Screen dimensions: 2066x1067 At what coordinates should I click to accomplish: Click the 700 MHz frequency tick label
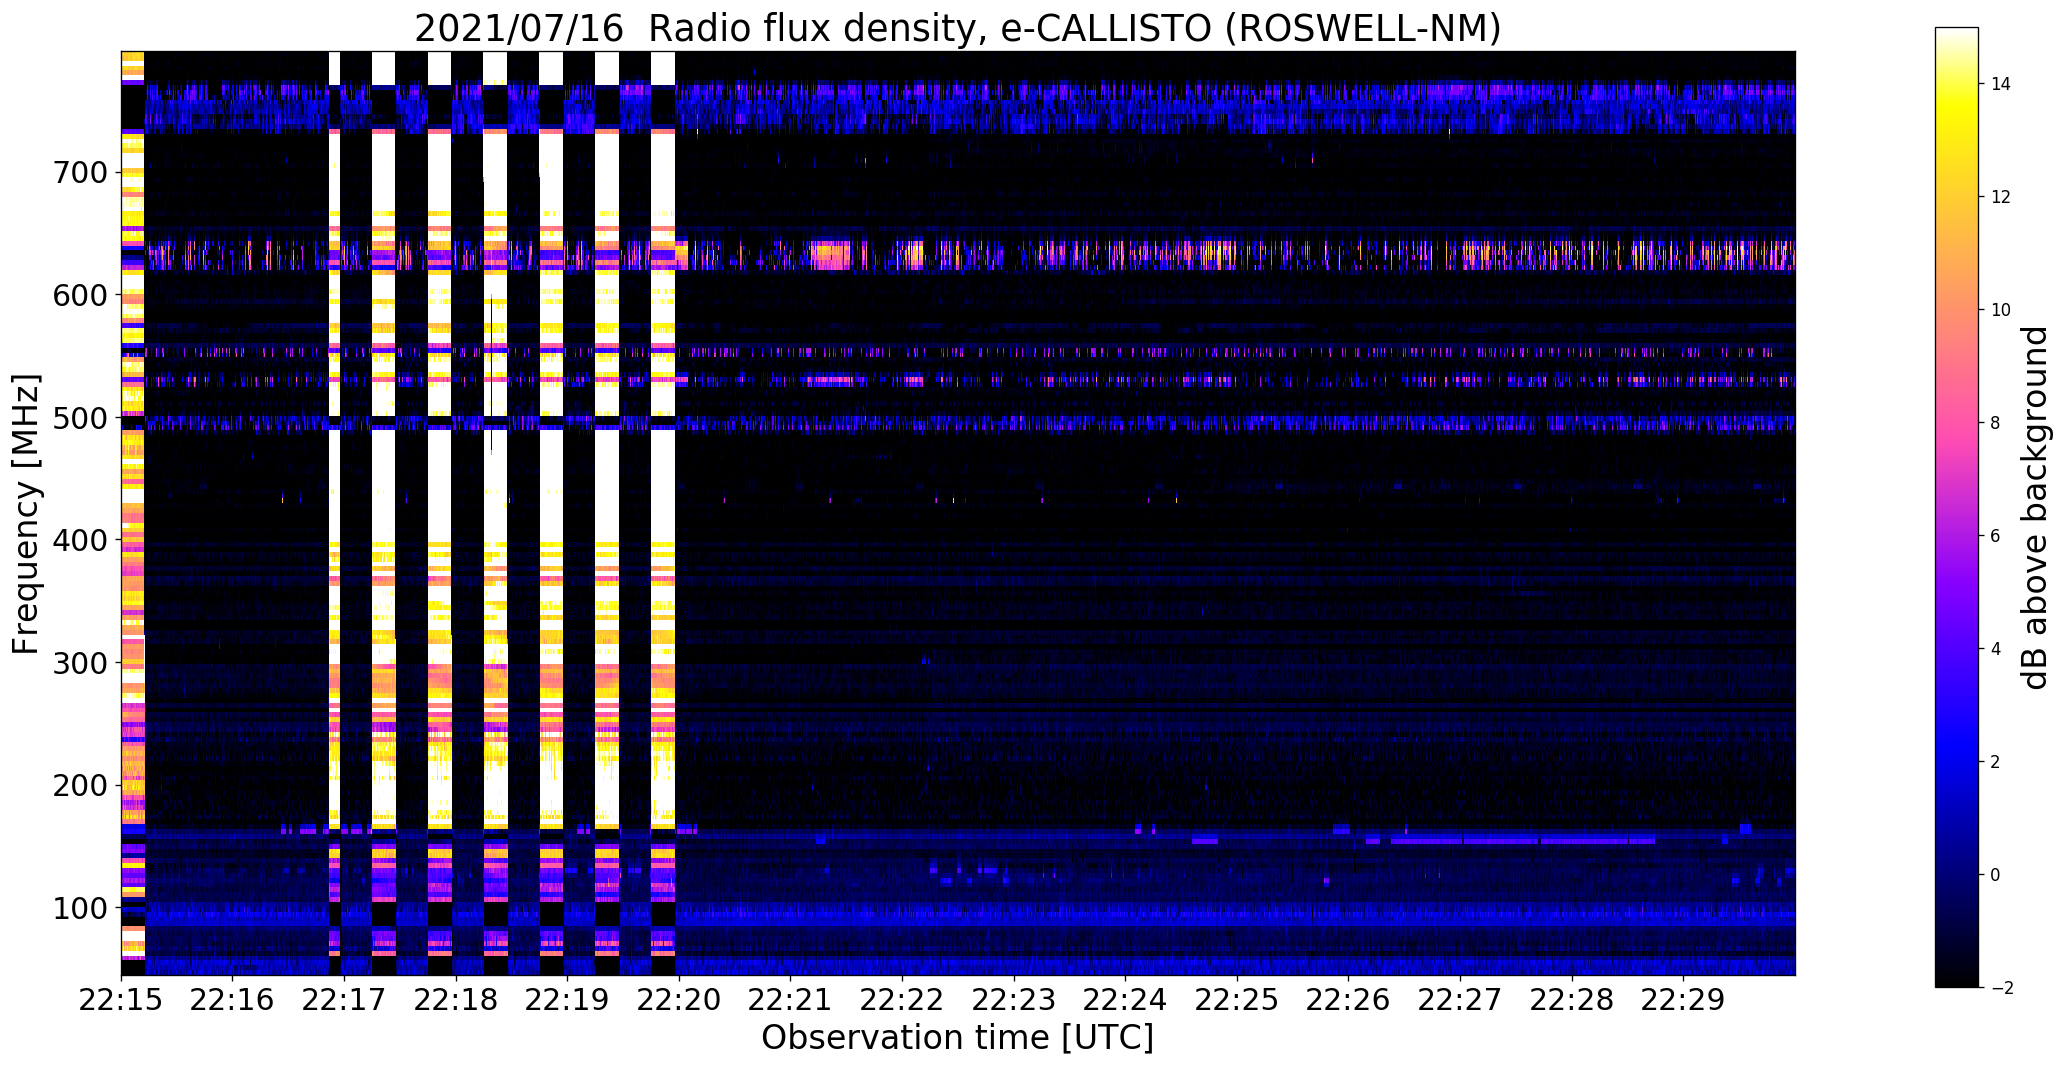click(79, 173)
